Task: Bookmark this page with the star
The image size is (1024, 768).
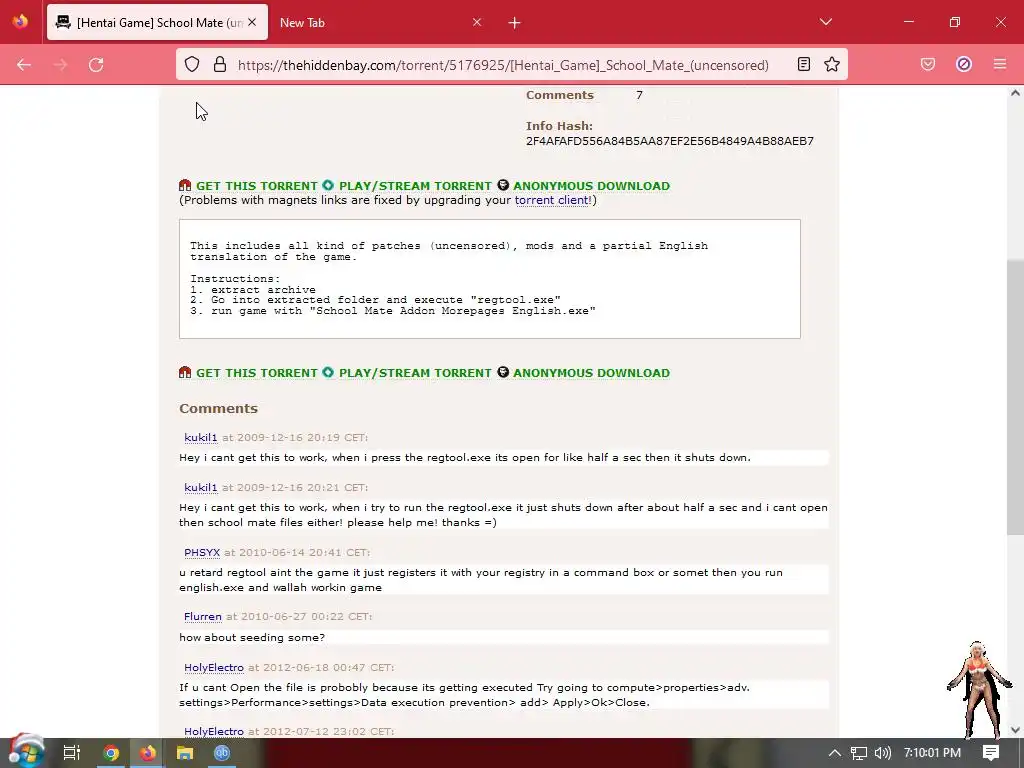Action: [831, 65]
